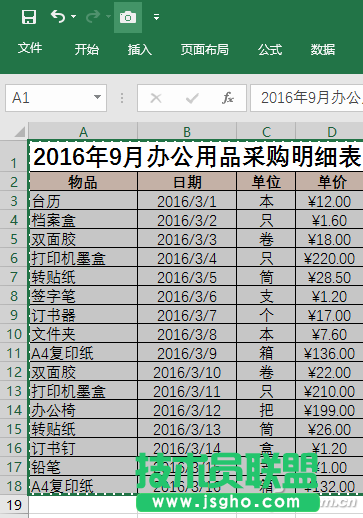Click the unit cell 箱 in row 11
The image size is (363, 518).
pos(266,353)
